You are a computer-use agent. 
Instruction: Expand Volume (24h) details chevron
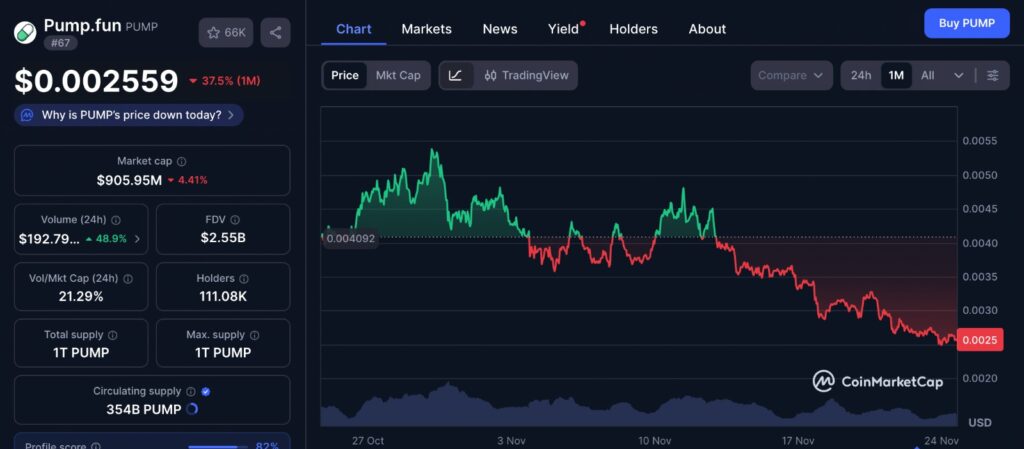137,239
